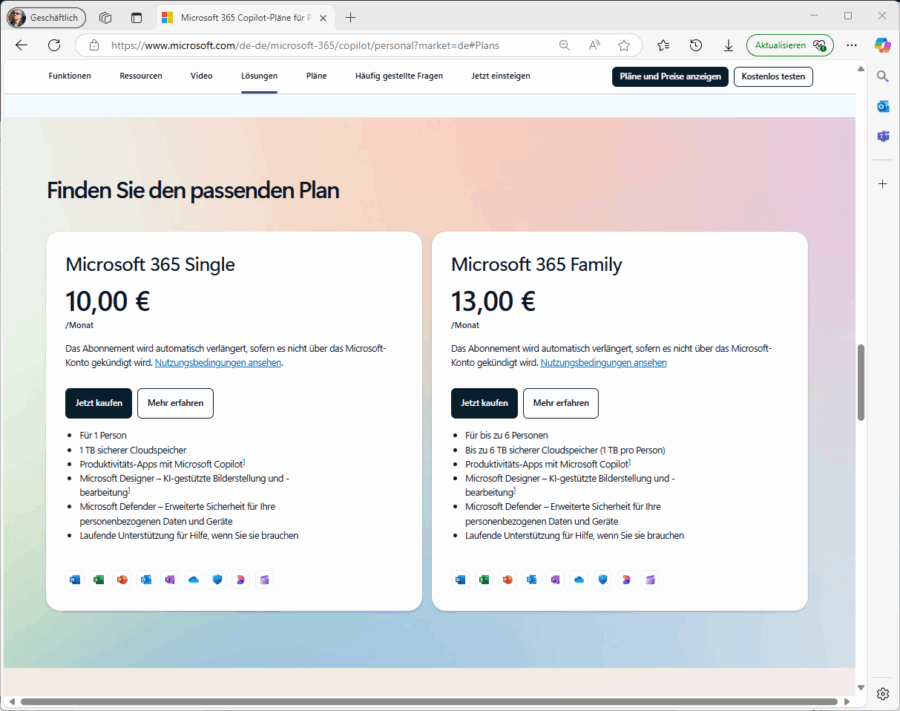Select the Video navigation item
900x711 pixels.
(201, 76)
